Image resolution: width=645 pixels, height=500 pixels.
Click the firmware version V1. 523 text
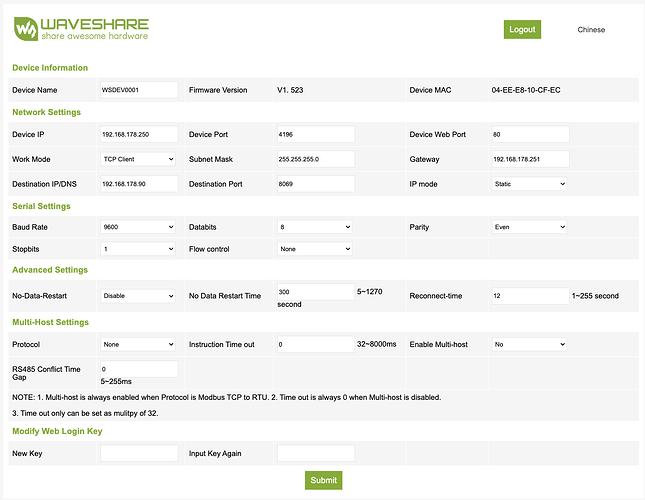click(x=290, y=90)
